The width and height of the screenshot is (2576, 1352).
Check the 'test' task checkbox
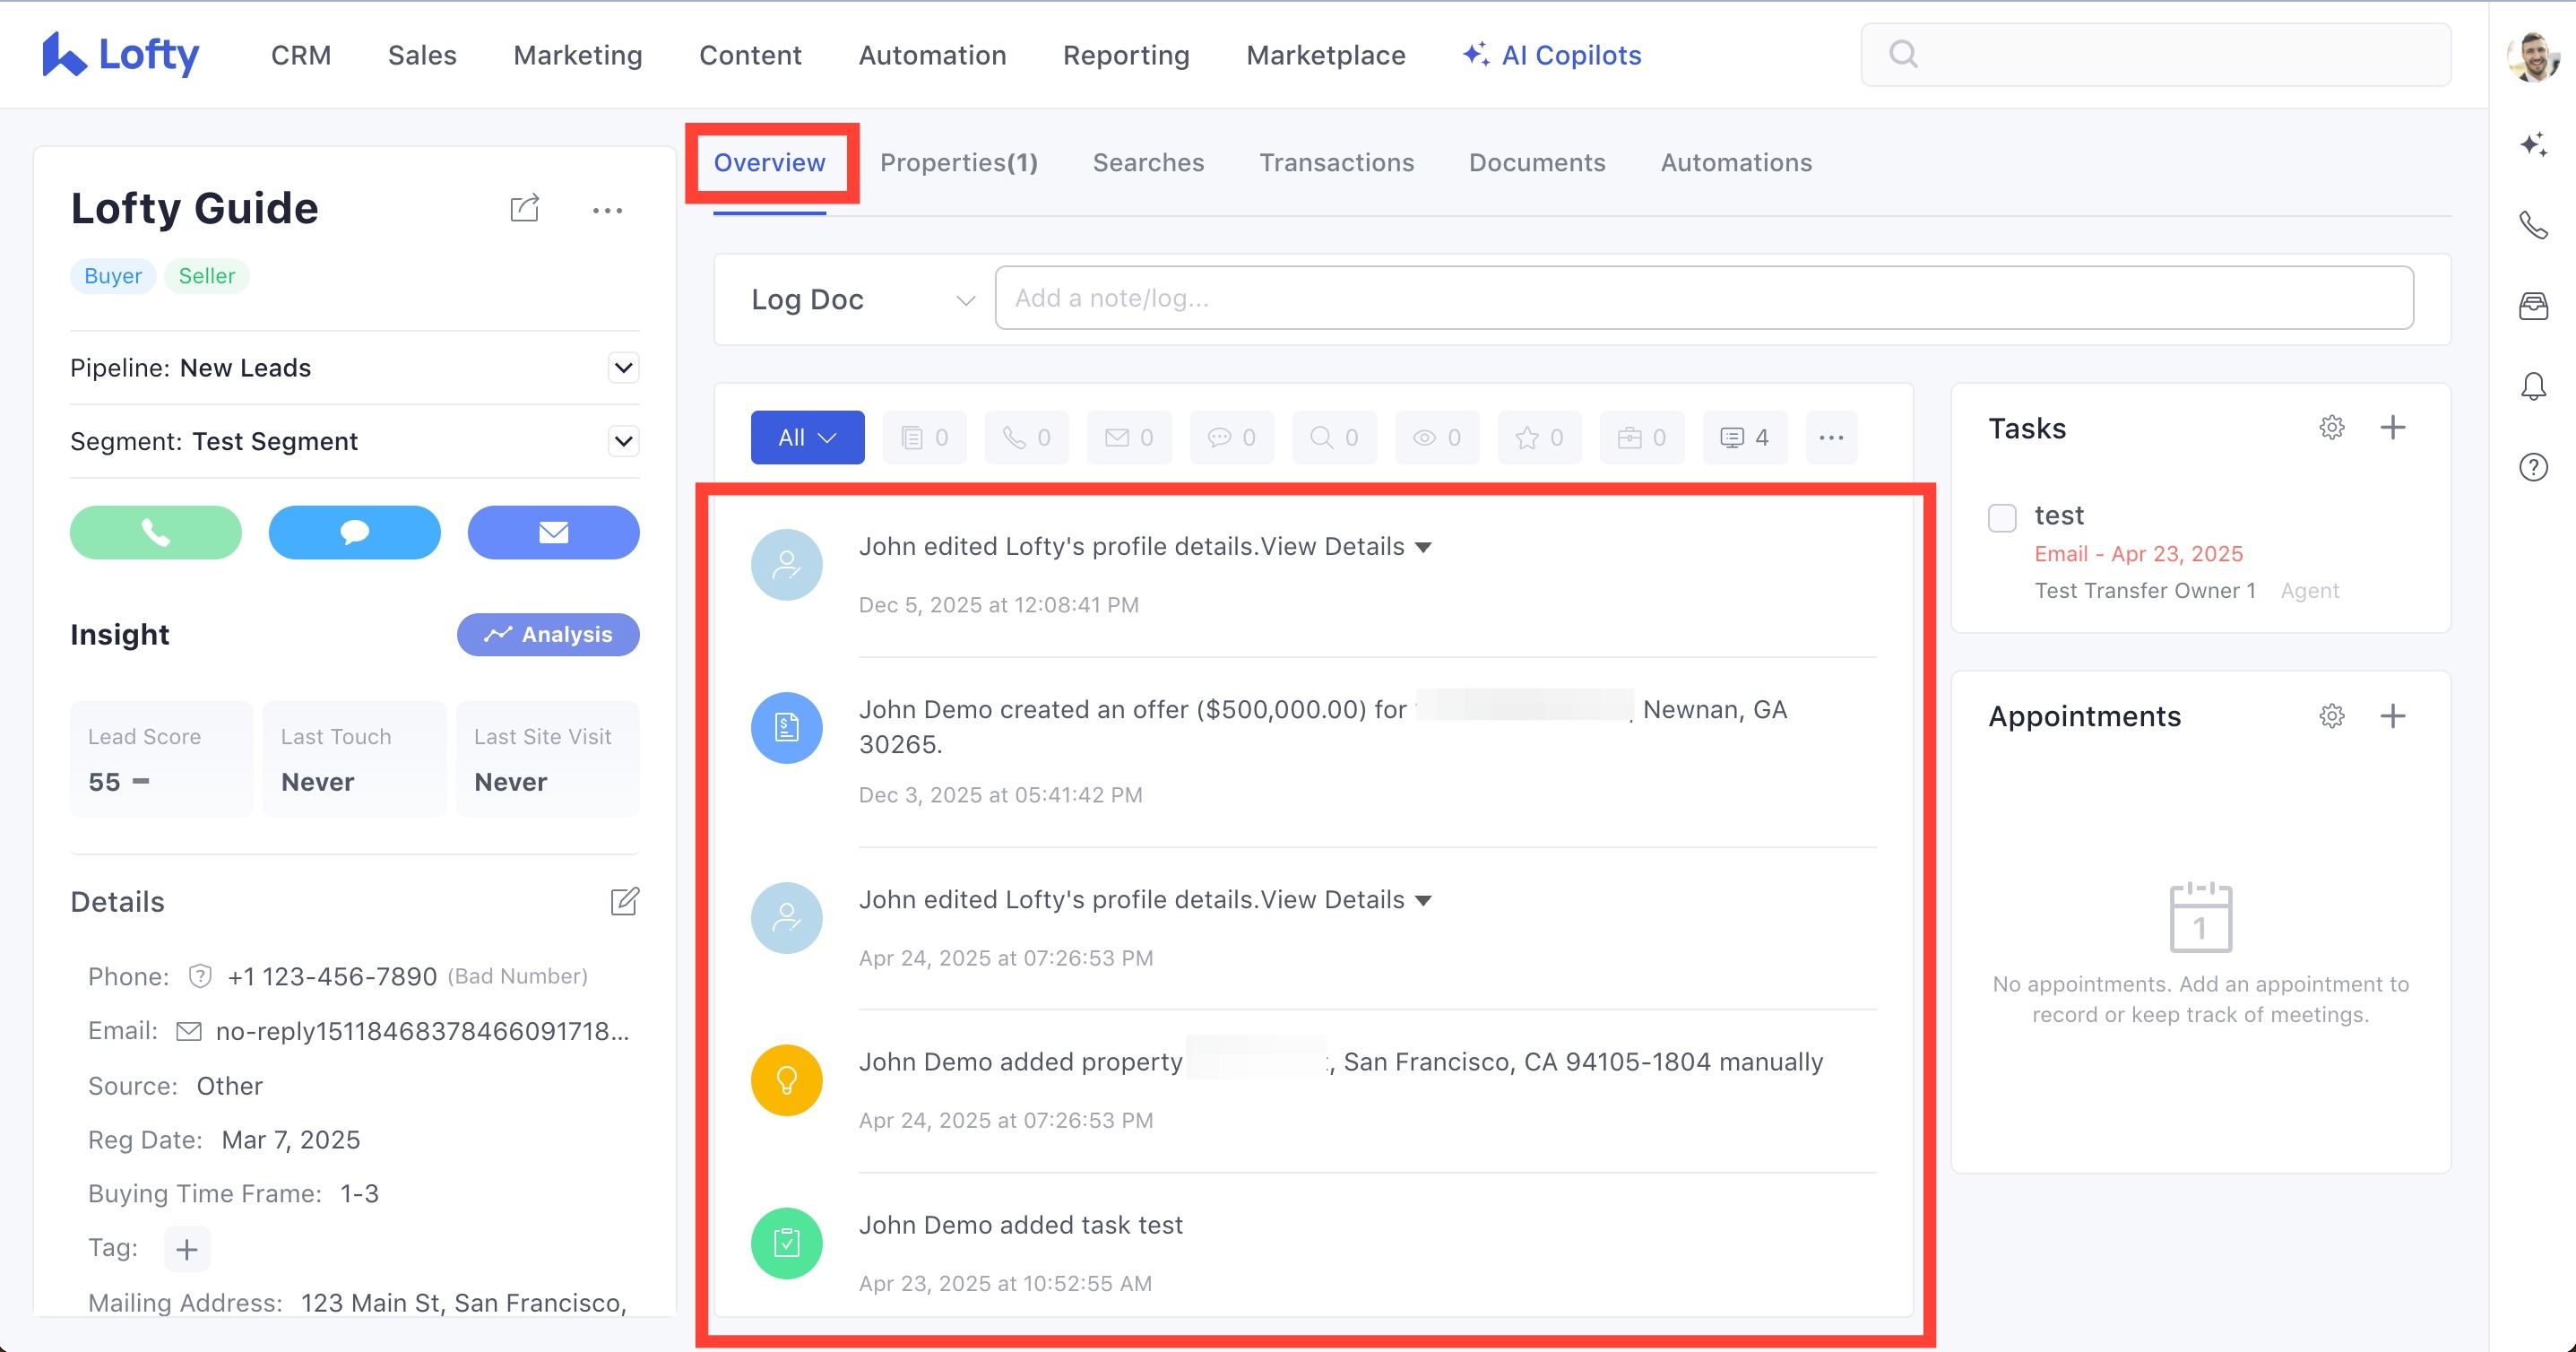tap(2001, 517)
